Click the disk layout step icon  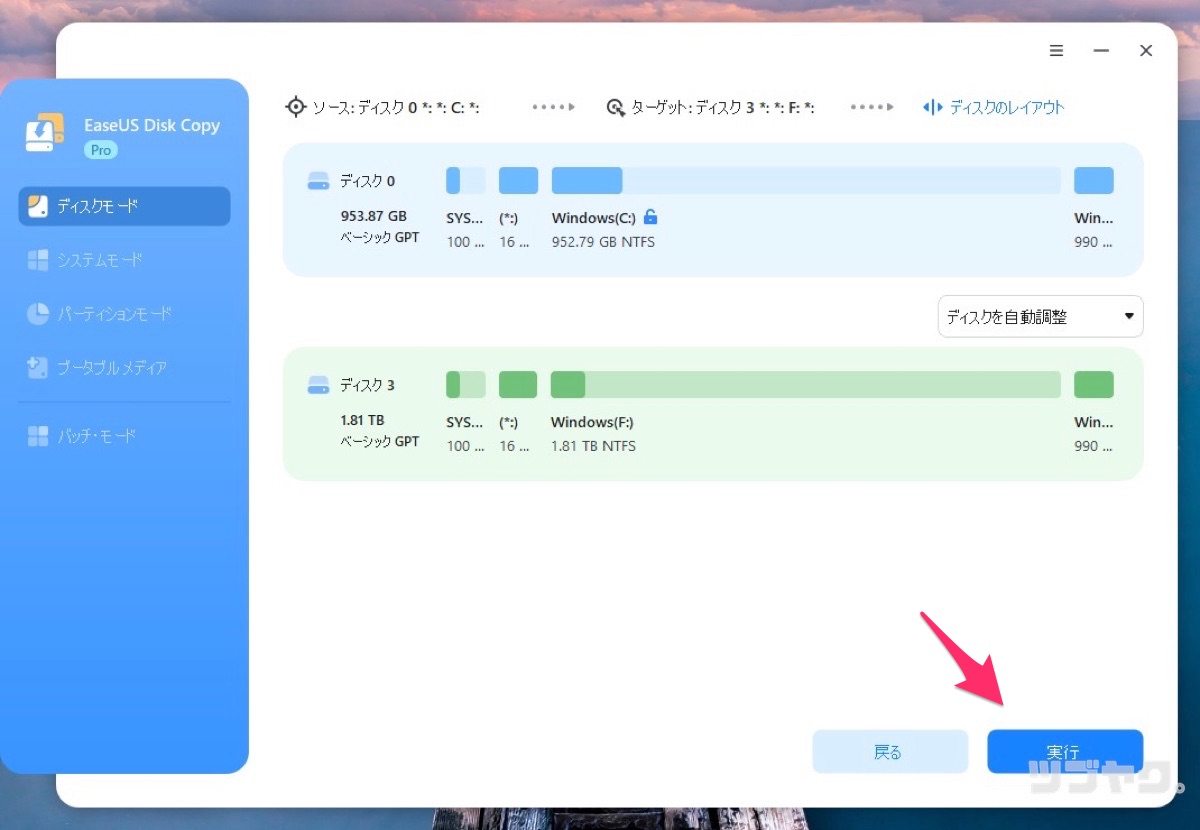(932, 107)
